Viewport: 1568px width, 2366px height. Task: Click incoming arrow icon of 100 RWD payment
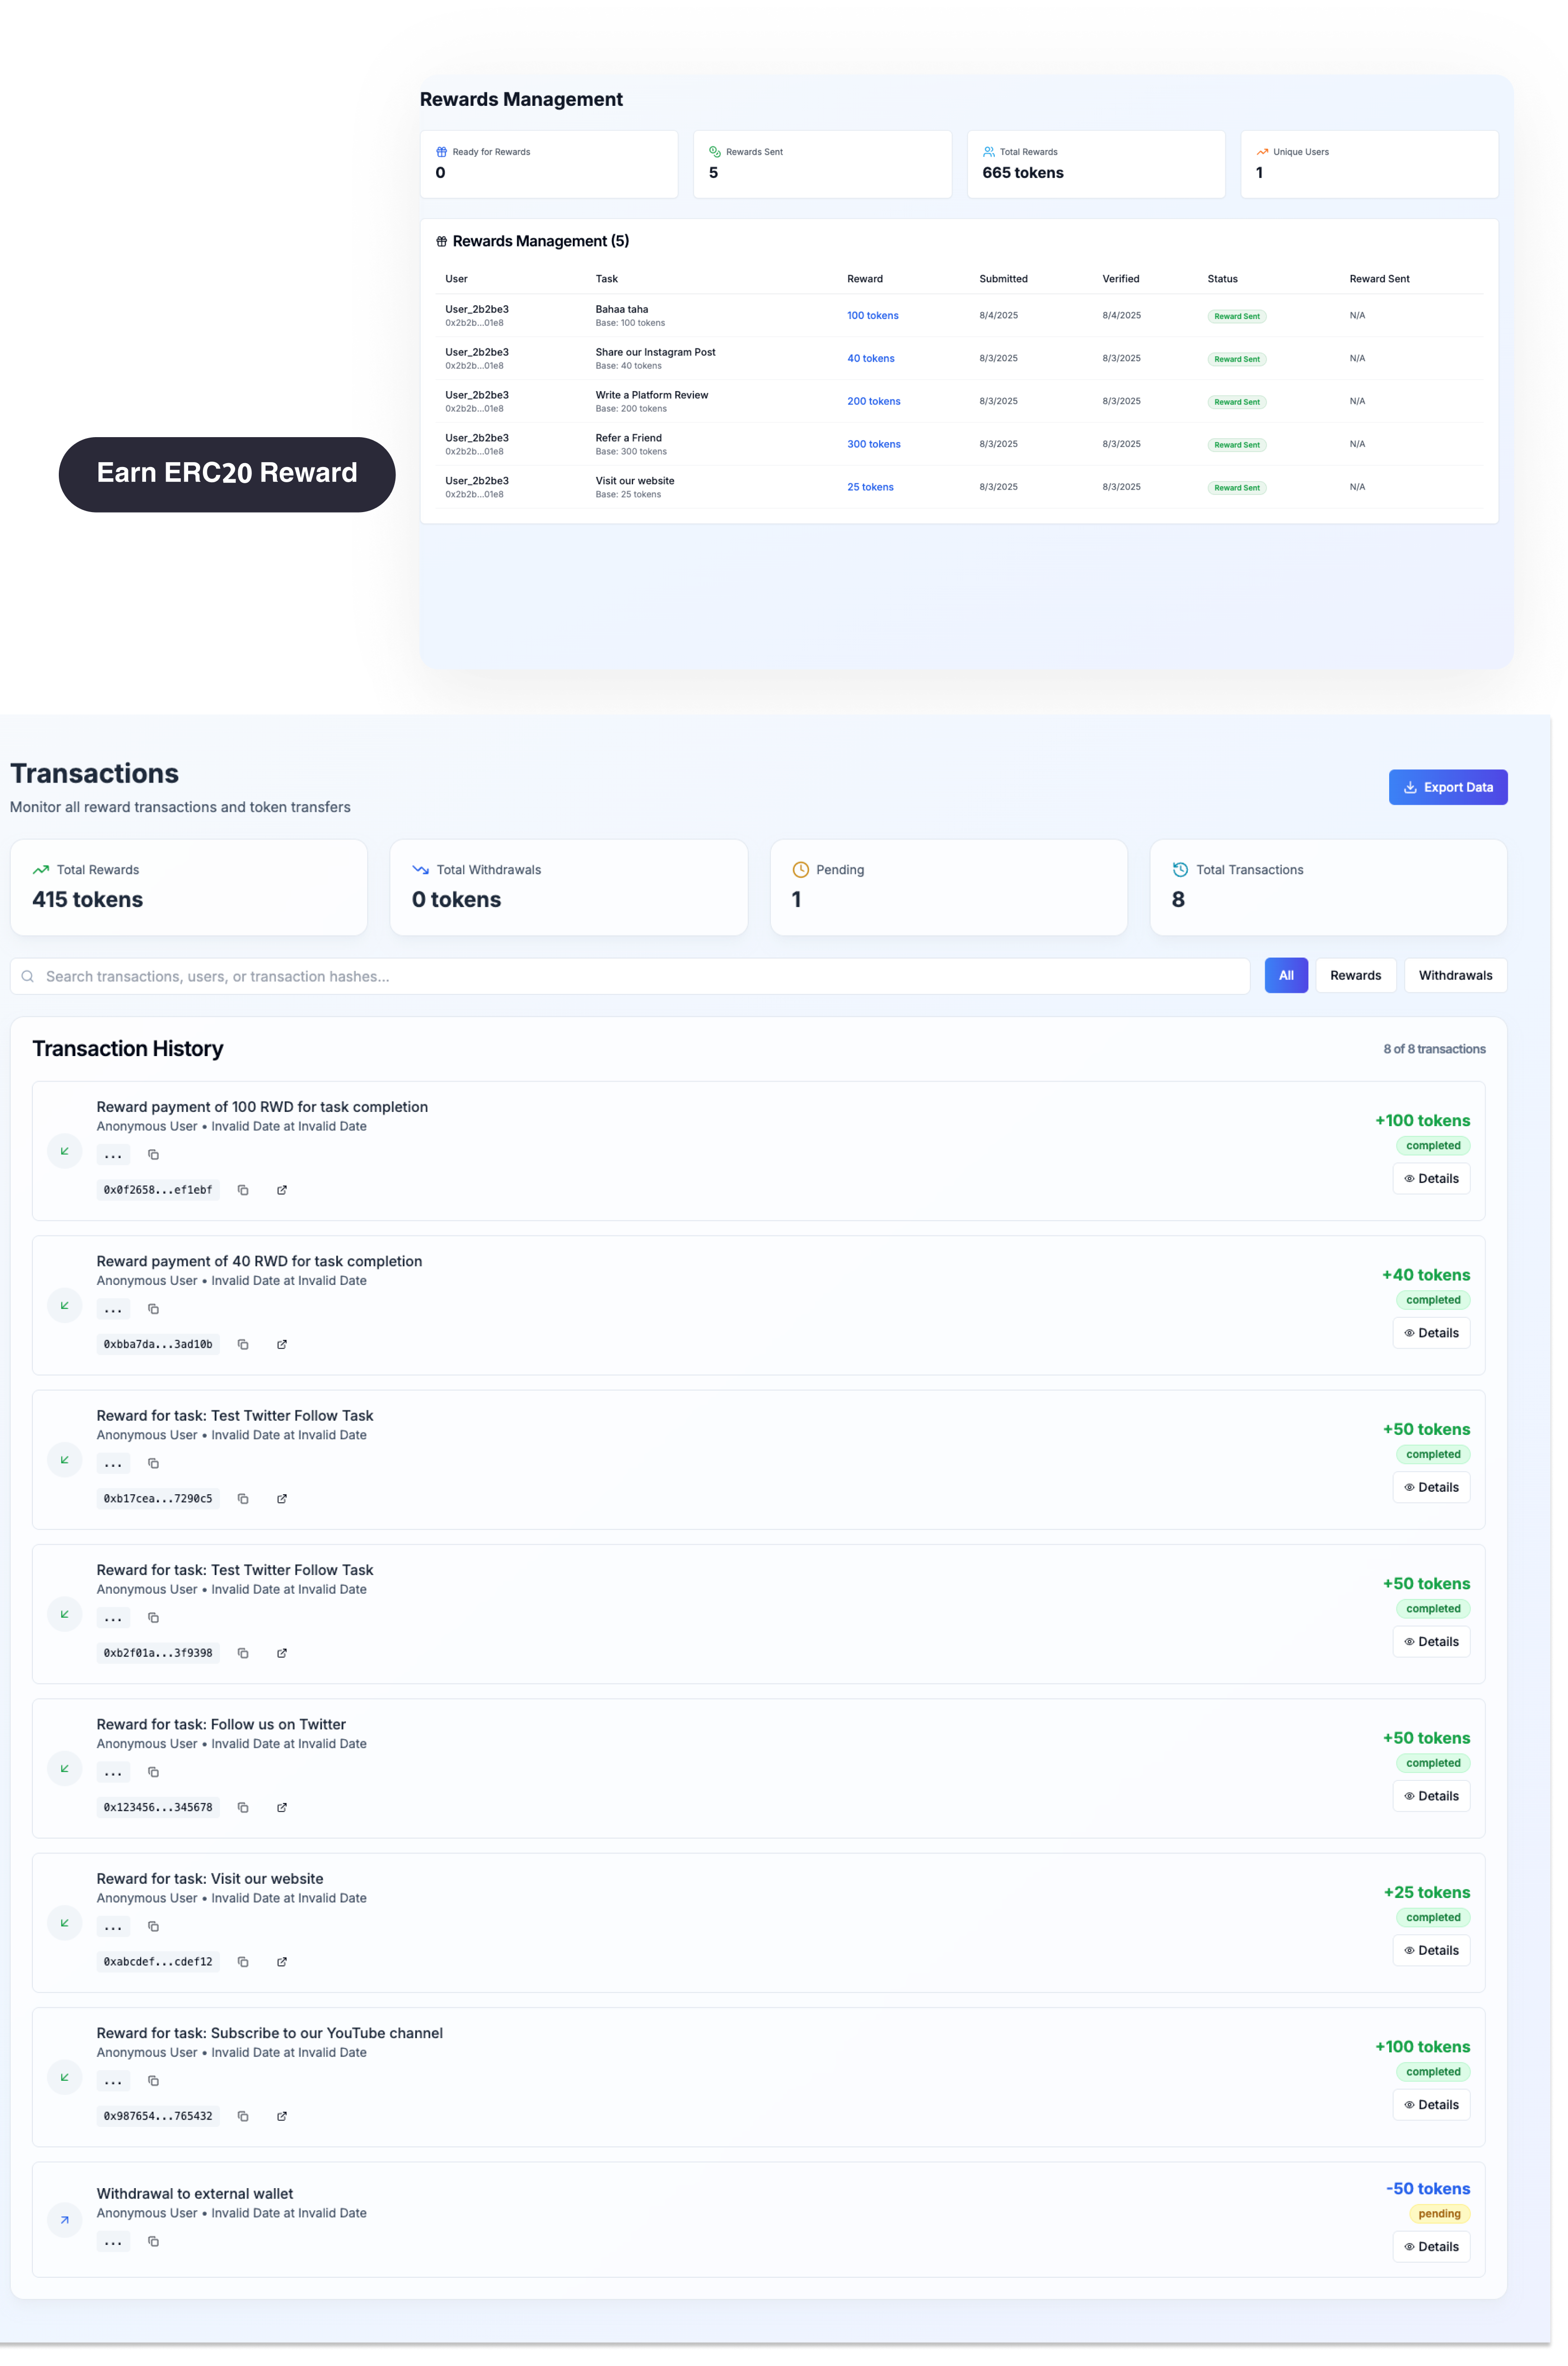click(65, 1151)
